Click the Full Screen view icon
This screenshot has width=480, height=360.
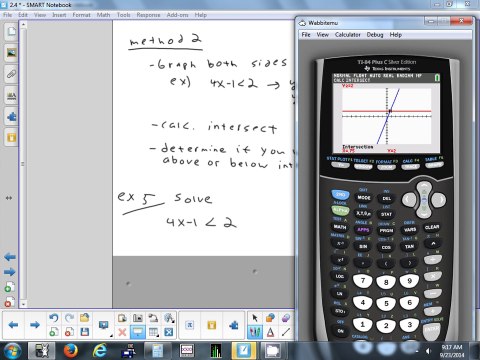click(x=169, y=332)
